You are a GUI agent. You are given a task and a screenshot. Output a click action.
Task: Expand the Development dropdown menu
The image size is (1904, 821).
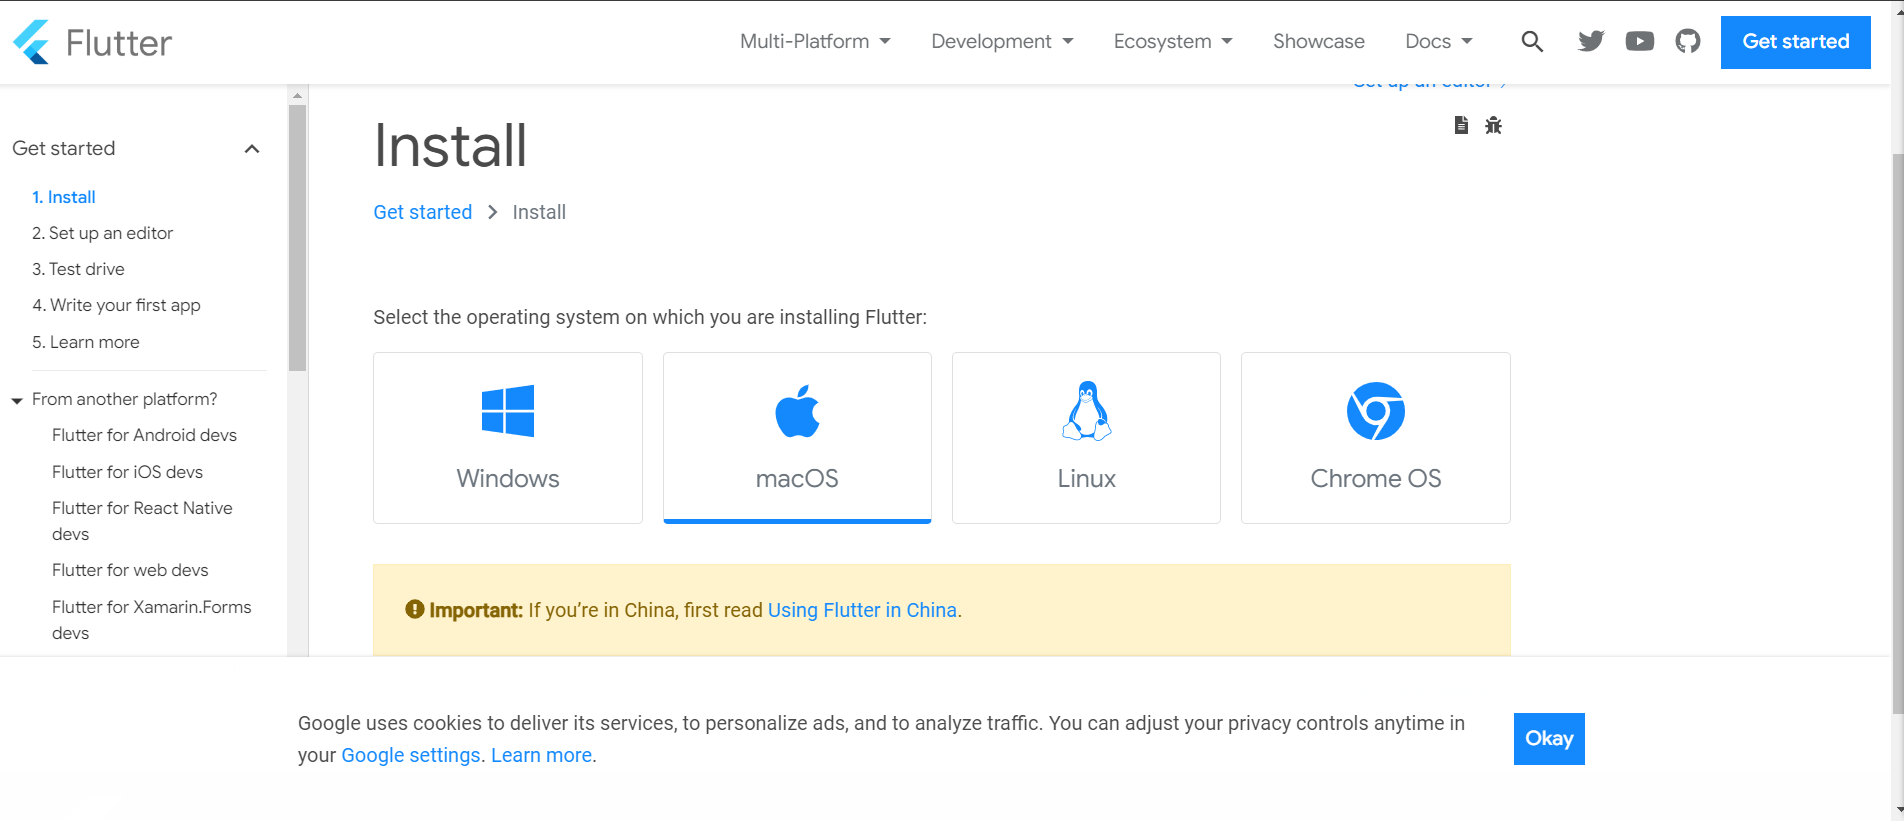[x=1002, y=41]
